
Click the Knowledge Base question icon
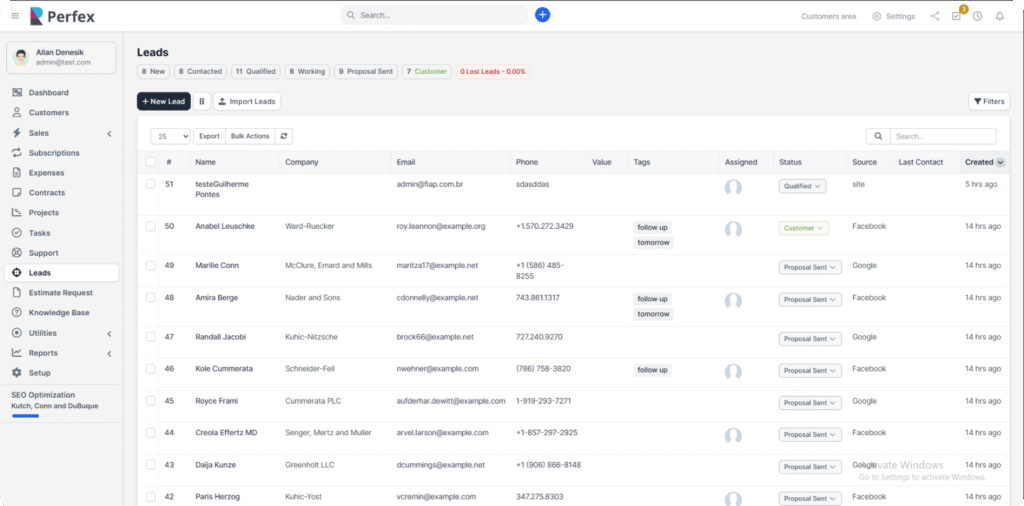click(x=17, y=313)
